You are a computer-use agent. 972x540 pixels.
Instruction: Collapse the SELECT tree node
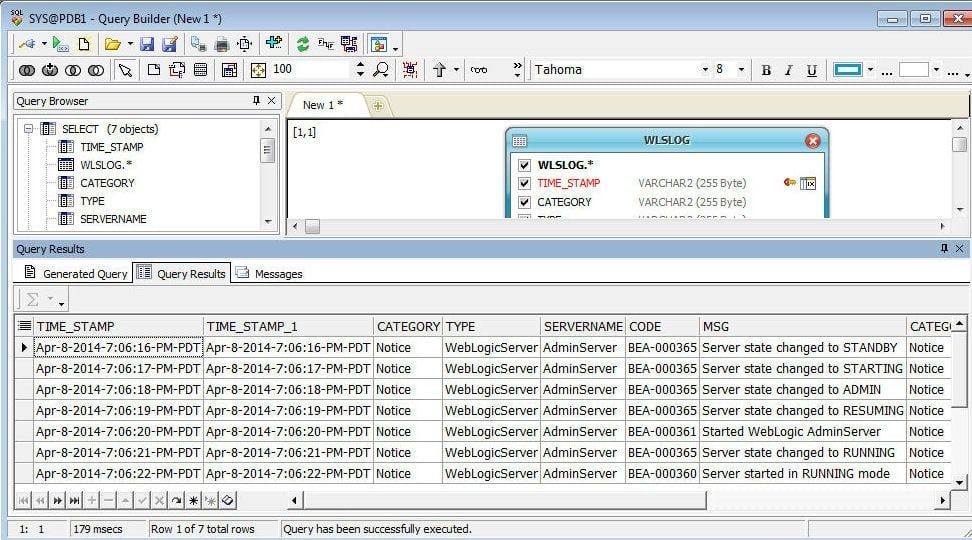tap(28, 129)
